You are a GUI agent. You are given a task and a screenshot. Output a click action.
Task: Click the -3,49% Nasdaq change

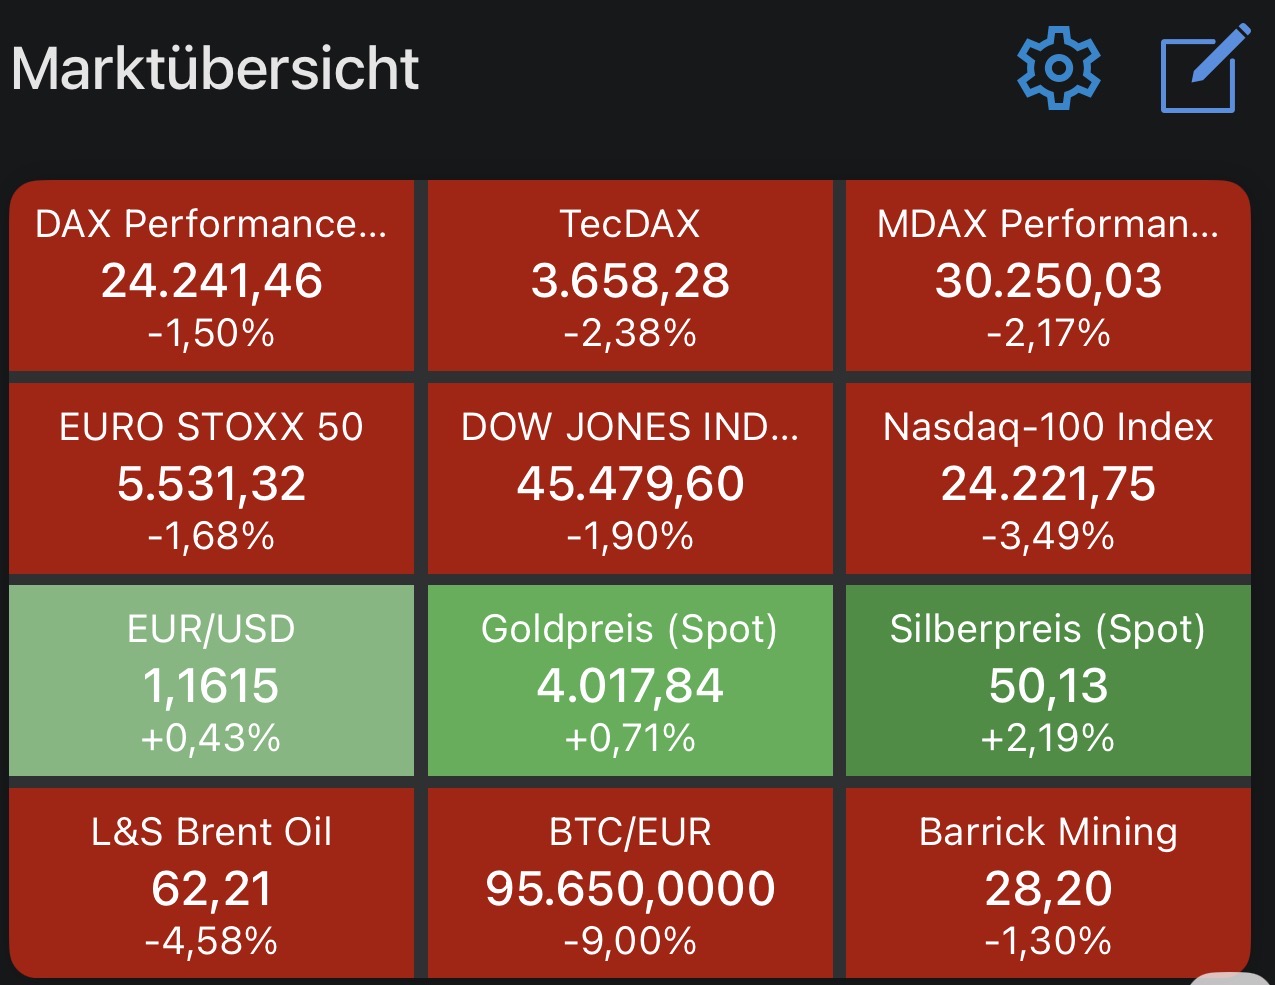point(1048,536)
